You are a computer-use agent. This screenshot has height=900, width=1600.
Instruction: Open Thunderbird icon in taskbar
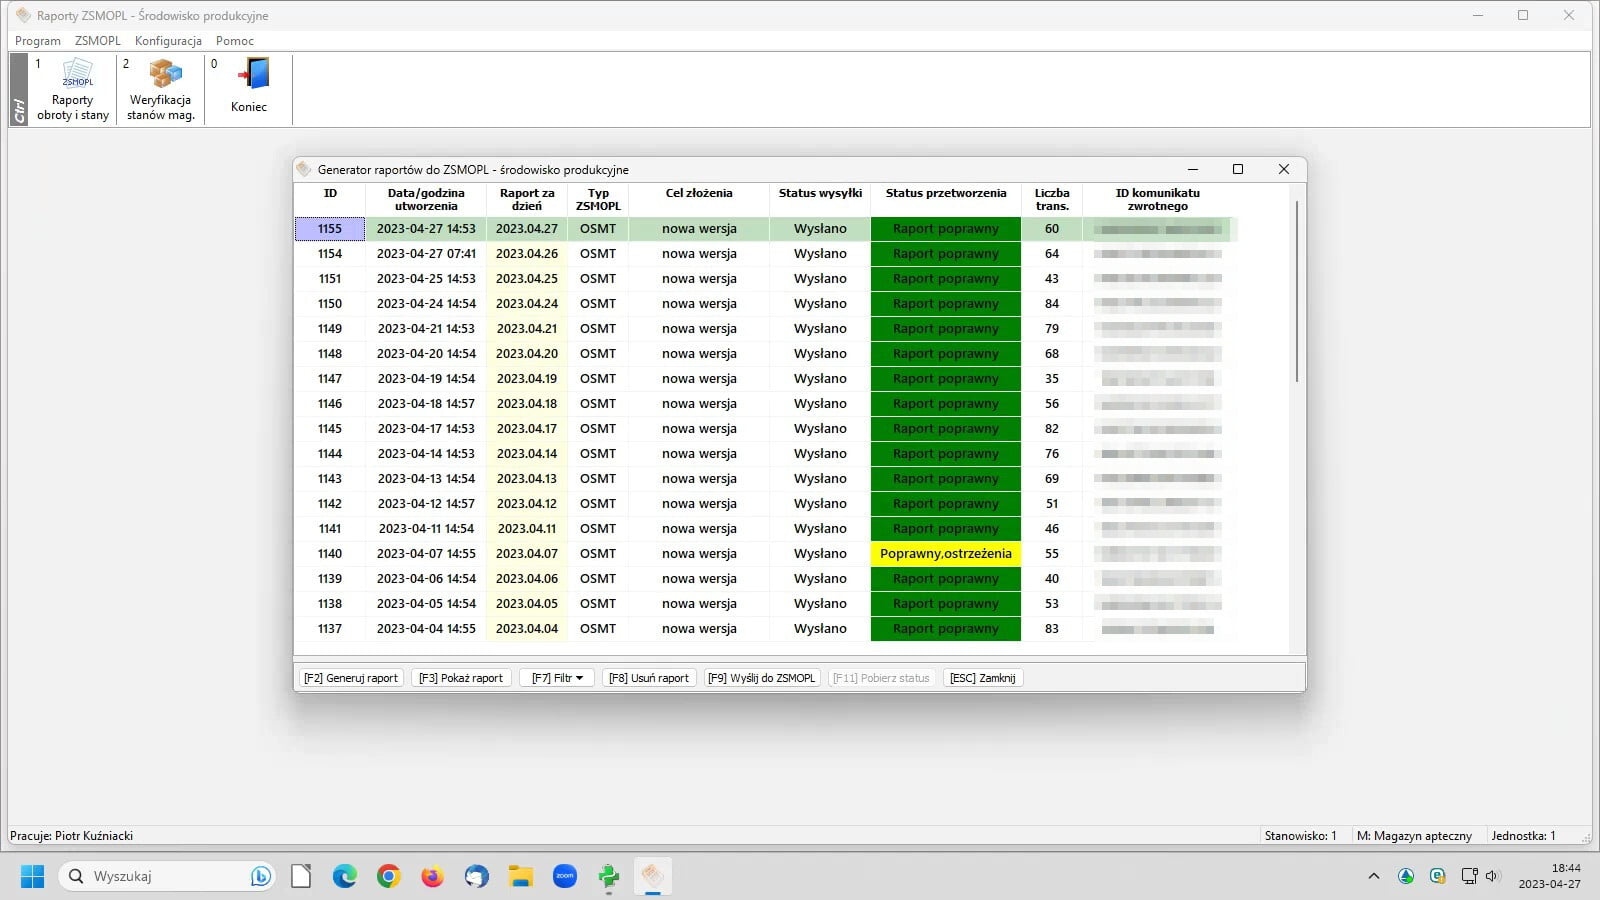tap(477, 877)
